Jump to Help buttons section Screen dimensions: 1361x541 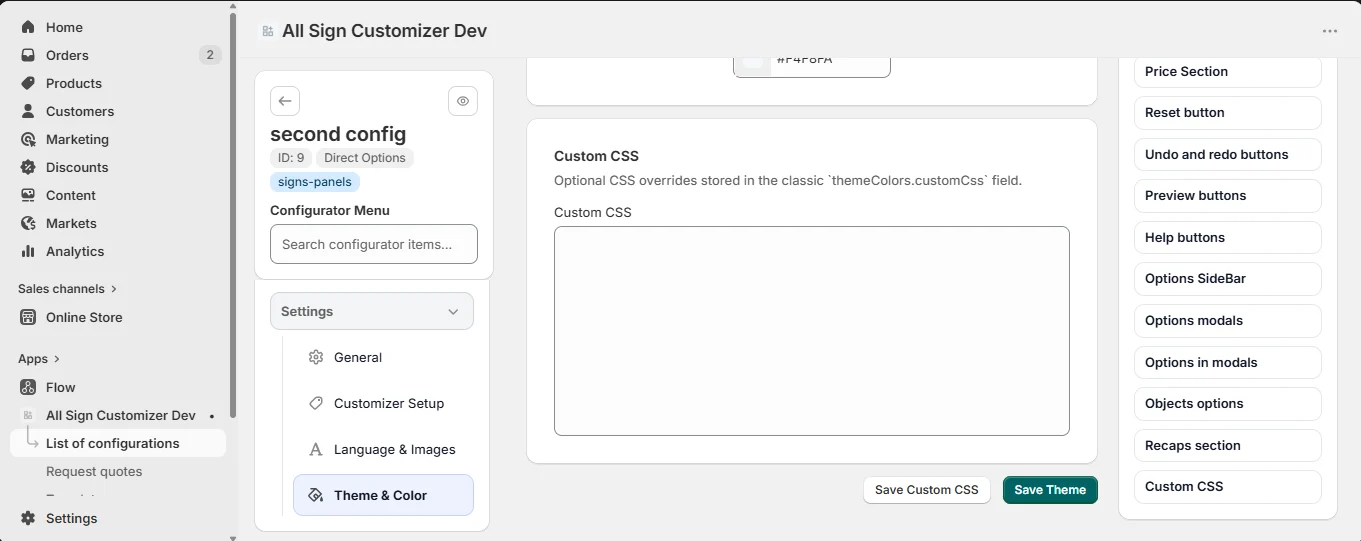tap(1227, 237)
